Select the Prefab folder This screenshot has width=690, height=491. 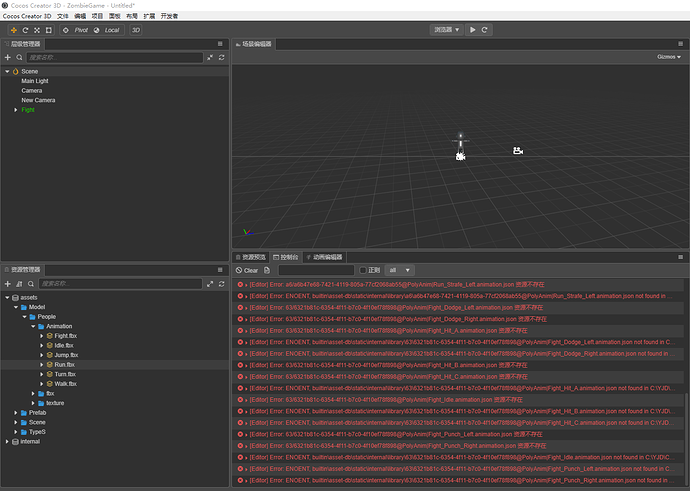pyautogui.click(x=37, y=413)
